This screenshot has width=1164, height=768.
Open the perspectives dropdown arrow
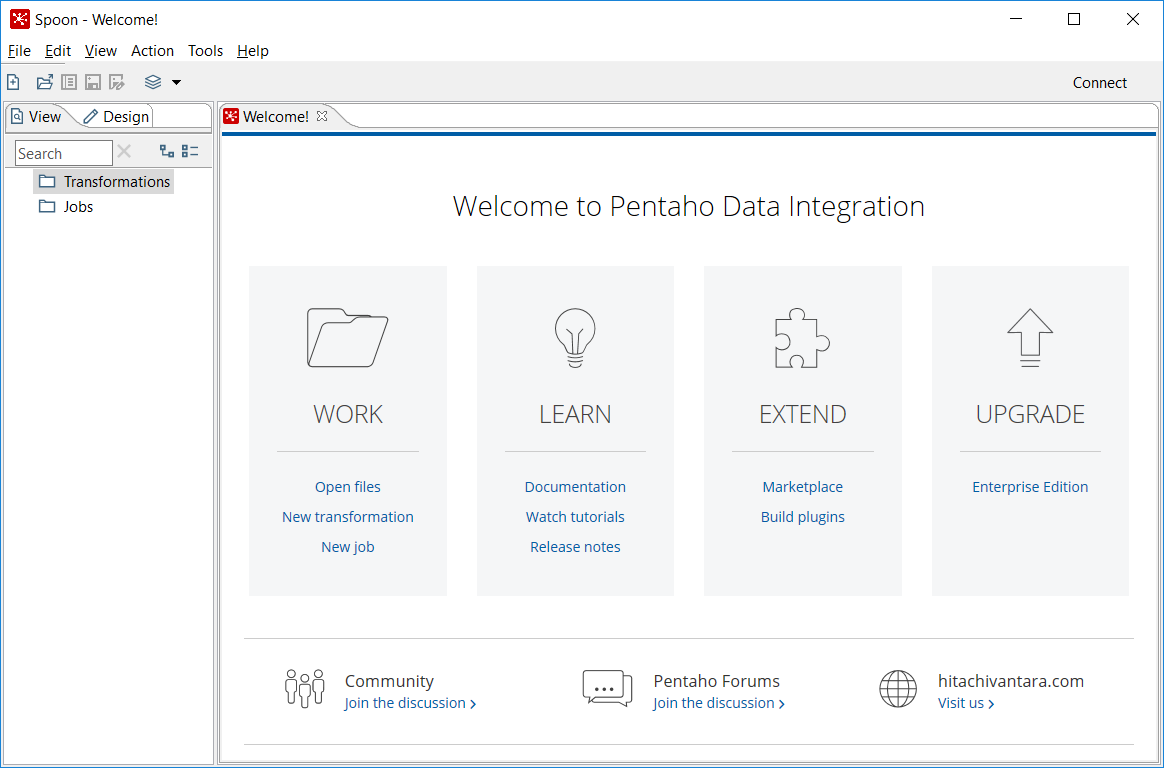pos(176,82)
